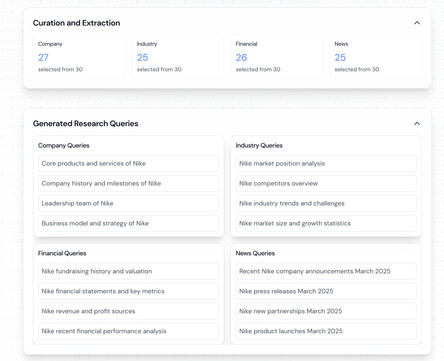This screenshot has height=361, width=444.
Task: Select 'Nike new partnerships March 2025' query
Action: pyautogui.click(x=326, y=311)
